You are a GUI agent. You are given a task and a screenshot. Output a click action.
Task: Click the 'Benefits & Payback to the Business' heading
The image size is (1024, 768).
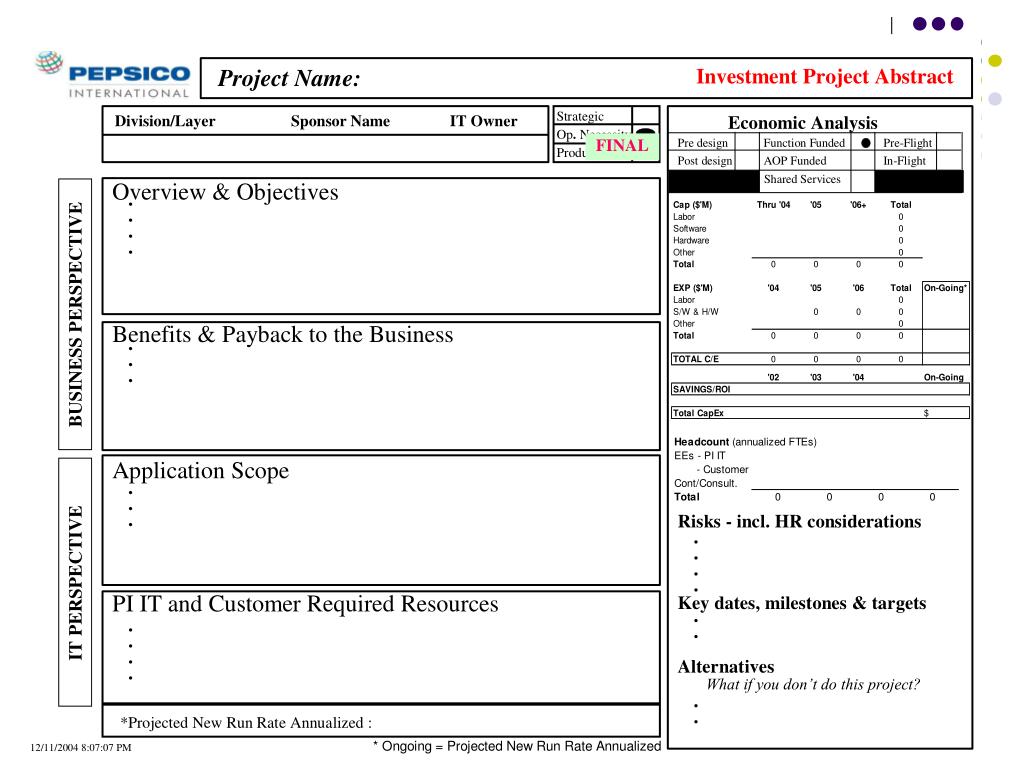coord(283,334)
